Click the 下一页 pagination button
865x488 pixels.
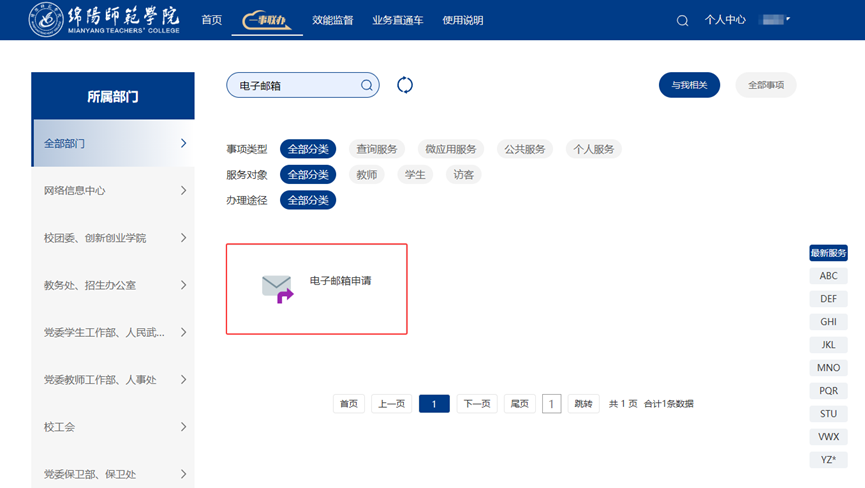click(477, 404)
